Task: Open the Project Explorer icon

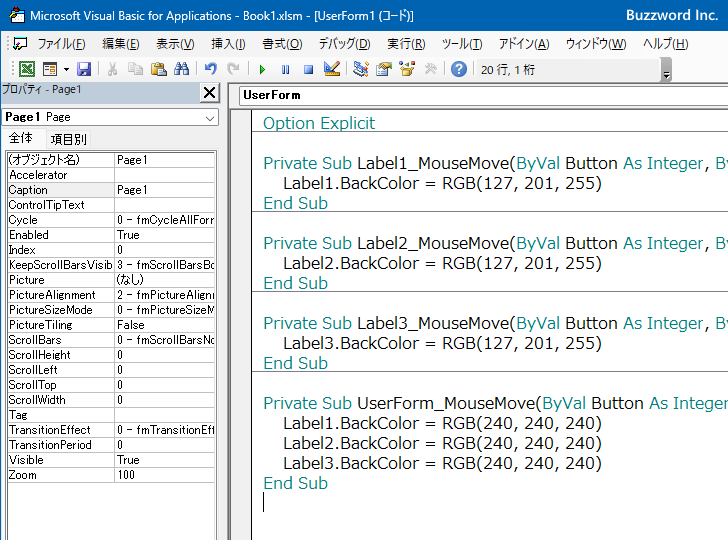Action: coord(361,69)
